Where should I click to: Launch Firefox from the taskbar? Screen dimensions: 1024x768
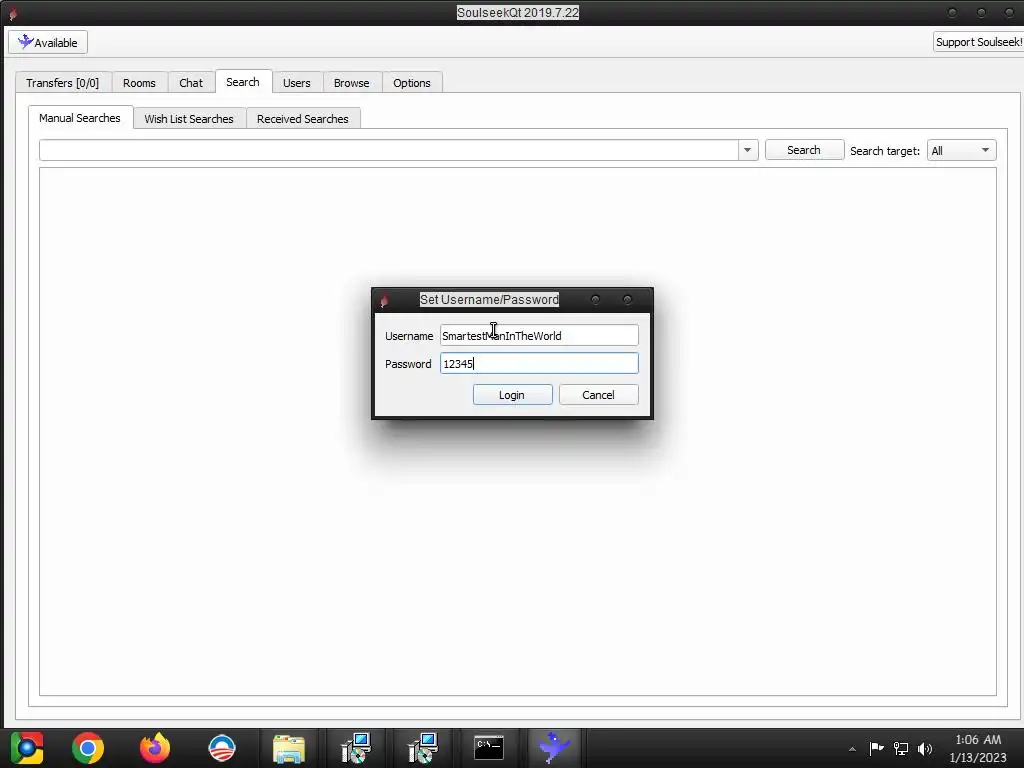(x=155, y=748)
